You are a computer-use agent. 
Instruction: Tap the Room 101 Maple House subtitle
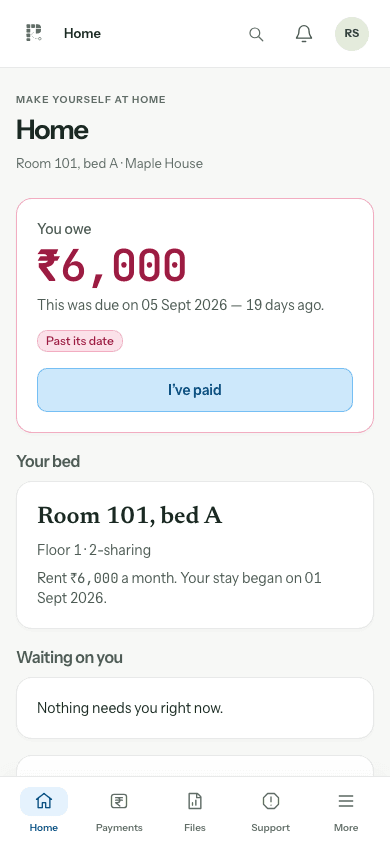click(109, 163)
